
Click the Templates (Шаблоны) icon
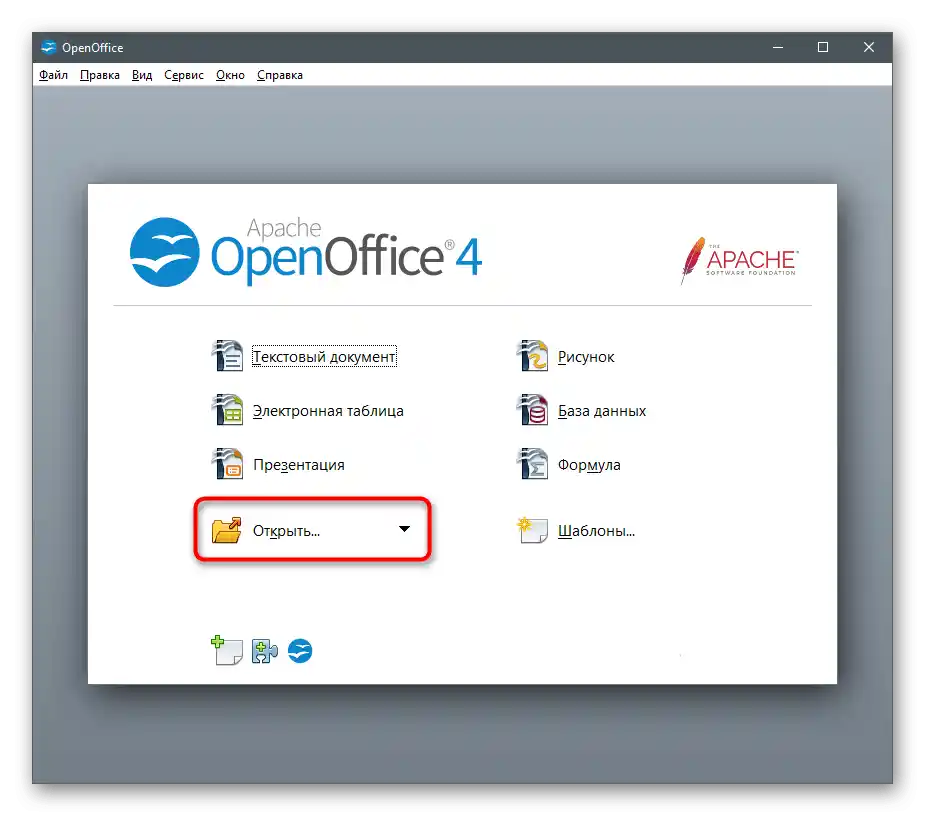coord(532,530)
